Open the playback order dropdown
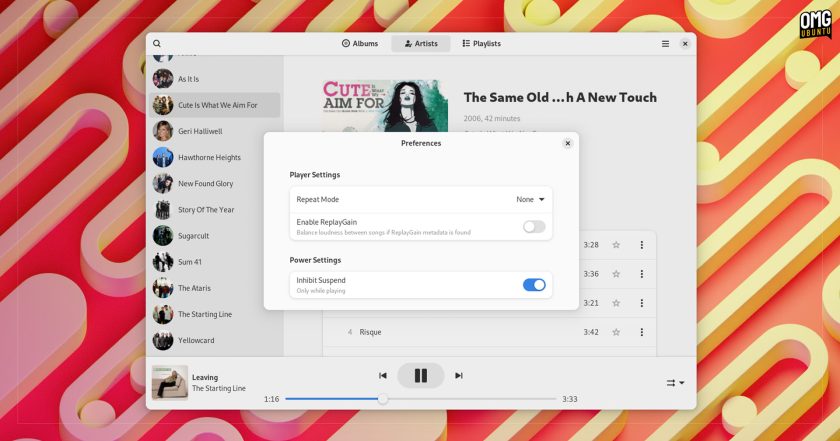Image resolution: width=840 pixels, height=441 pixels. (675, 383)
